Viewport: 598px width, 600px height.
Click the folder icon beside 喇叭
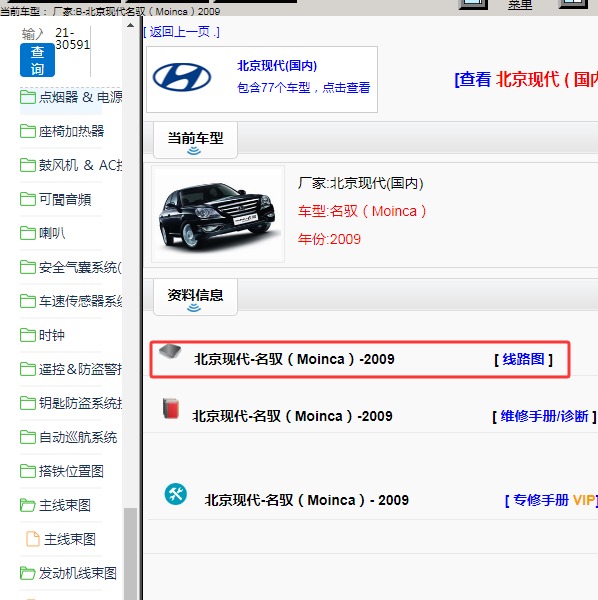(28, 233)
